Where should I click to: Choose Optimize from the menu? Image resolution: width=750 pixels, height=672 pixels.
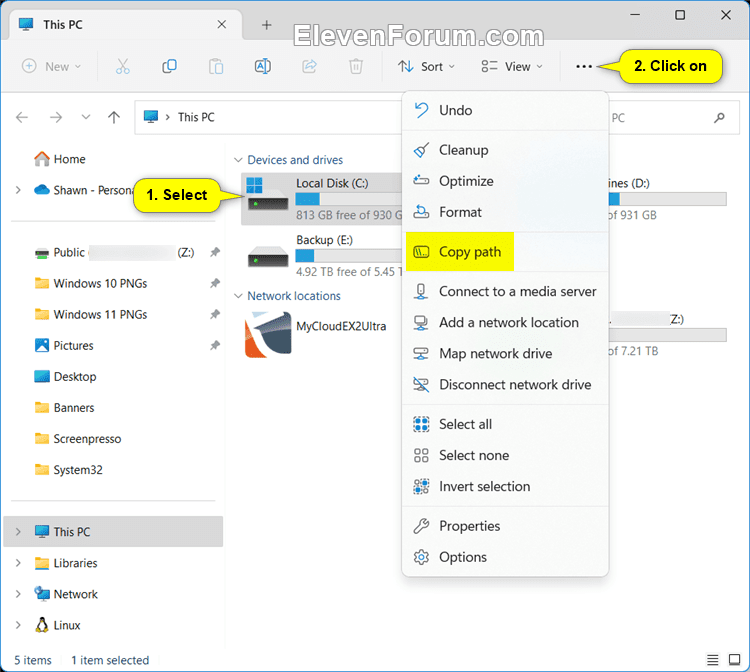[x=505, y=181]
